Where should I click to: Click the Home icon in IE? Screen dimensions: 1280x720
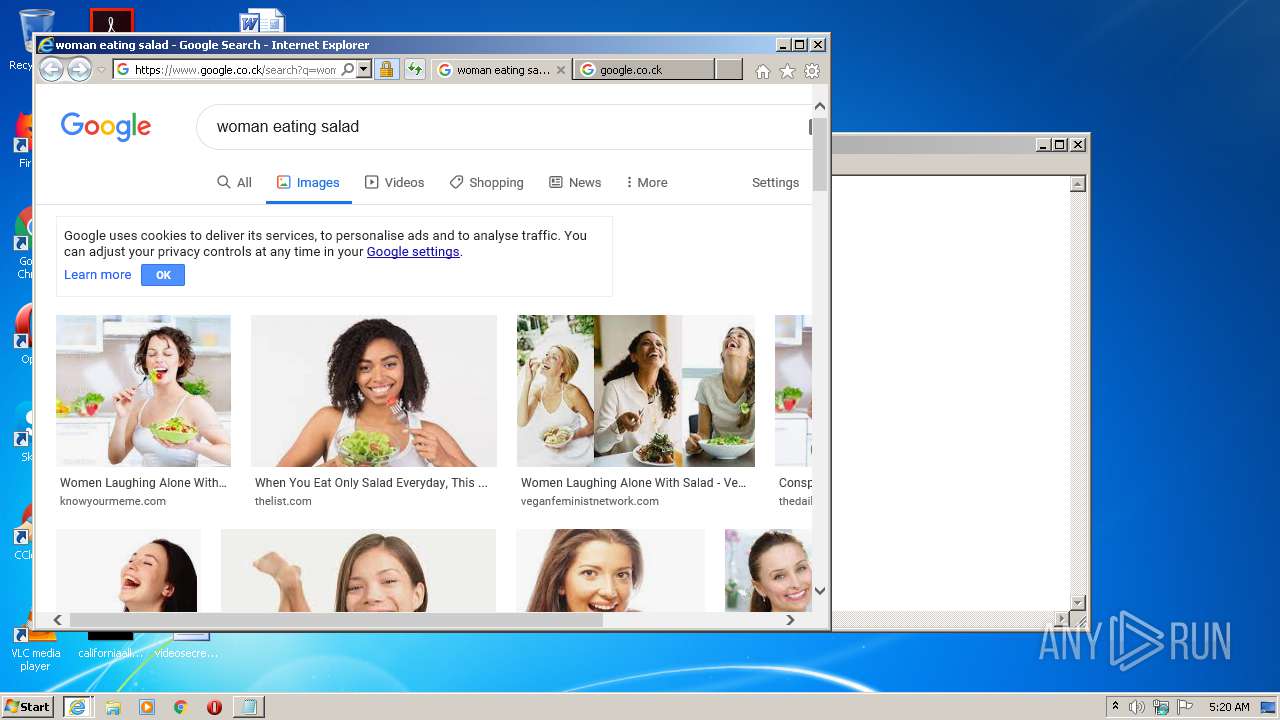point(763,71)
